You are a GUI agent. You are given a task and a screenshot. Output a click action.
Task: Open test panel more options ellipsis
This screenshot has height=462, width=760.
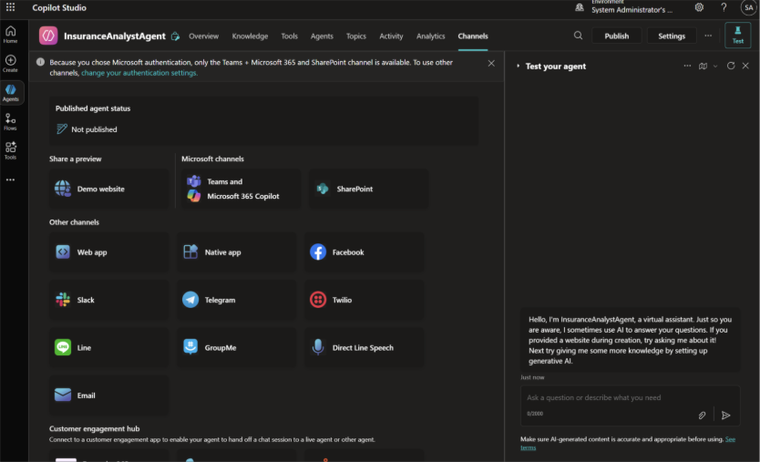(x=687, y=66)
